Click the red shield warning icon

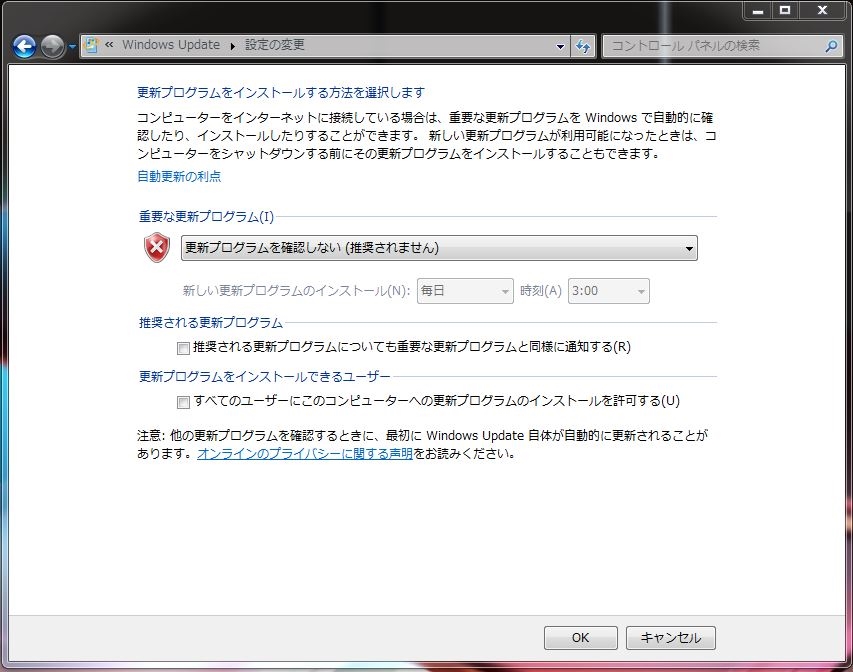tap(157, 248)
